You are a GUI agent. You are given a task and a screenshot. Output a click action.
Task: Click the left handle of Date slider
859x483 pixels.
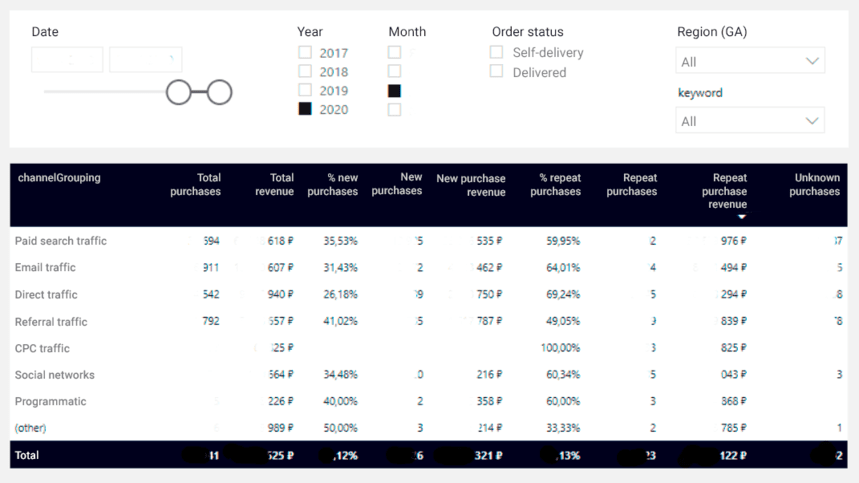point(179,93)
